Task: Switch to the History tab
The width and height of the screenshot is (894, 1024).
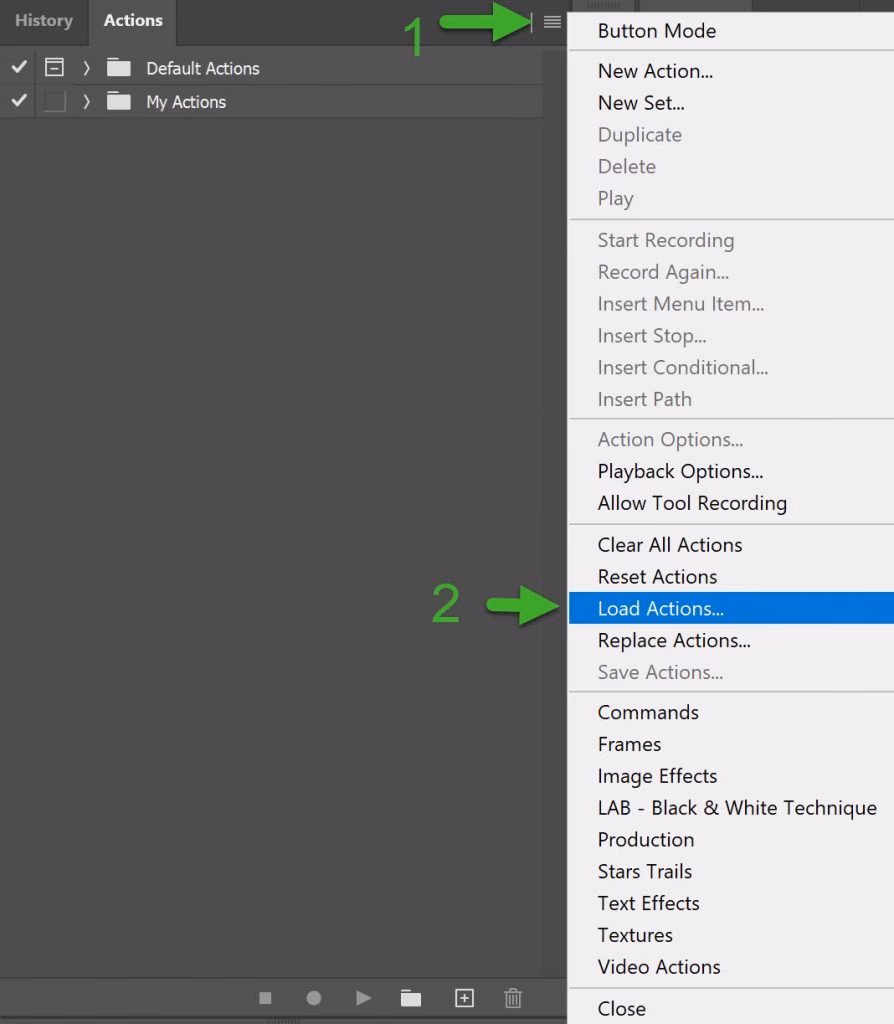Action: (44, 19)
